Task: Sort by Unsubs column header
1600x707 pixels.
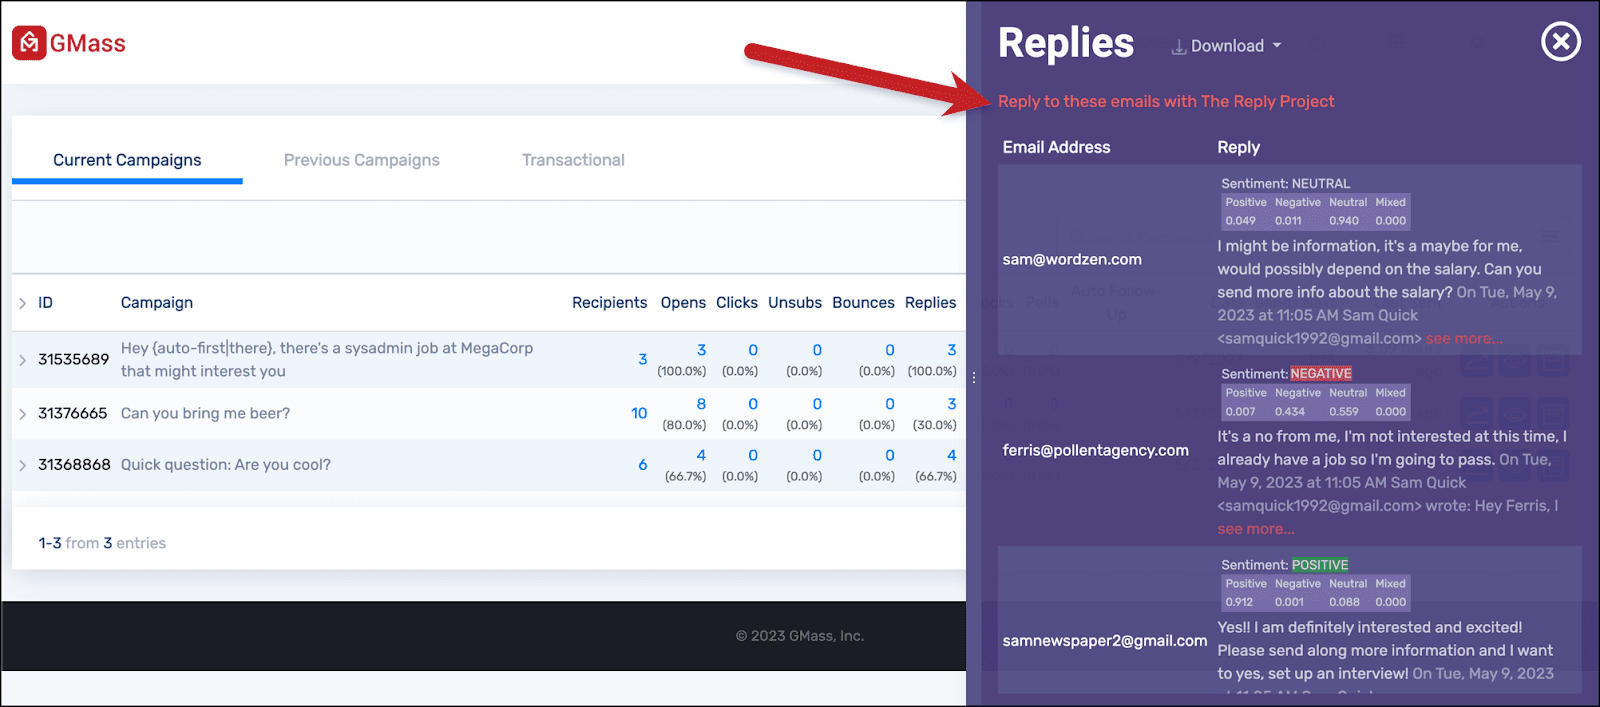Action: (795, 303)
